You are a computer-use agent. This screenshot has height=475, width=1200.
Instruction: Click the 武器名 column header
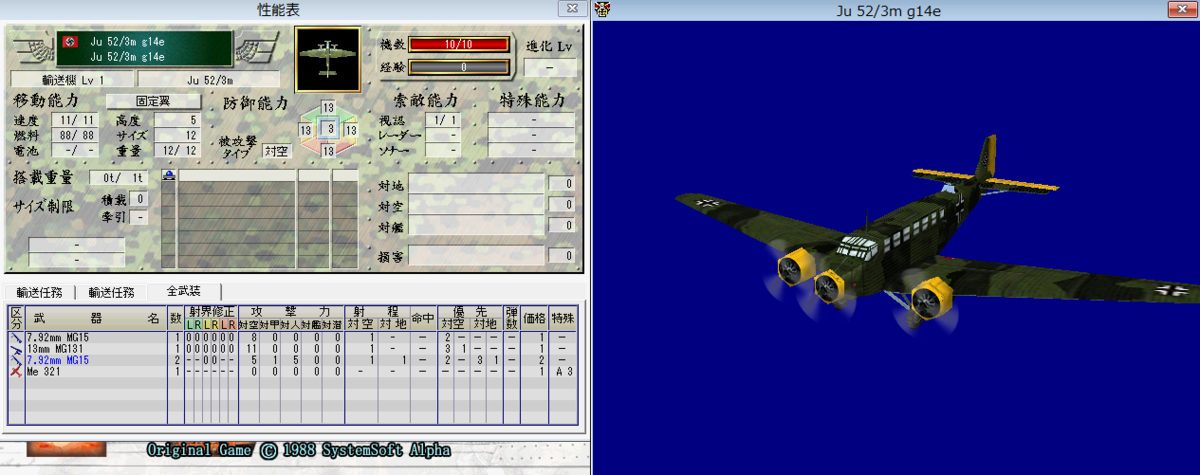coord(96,318)
